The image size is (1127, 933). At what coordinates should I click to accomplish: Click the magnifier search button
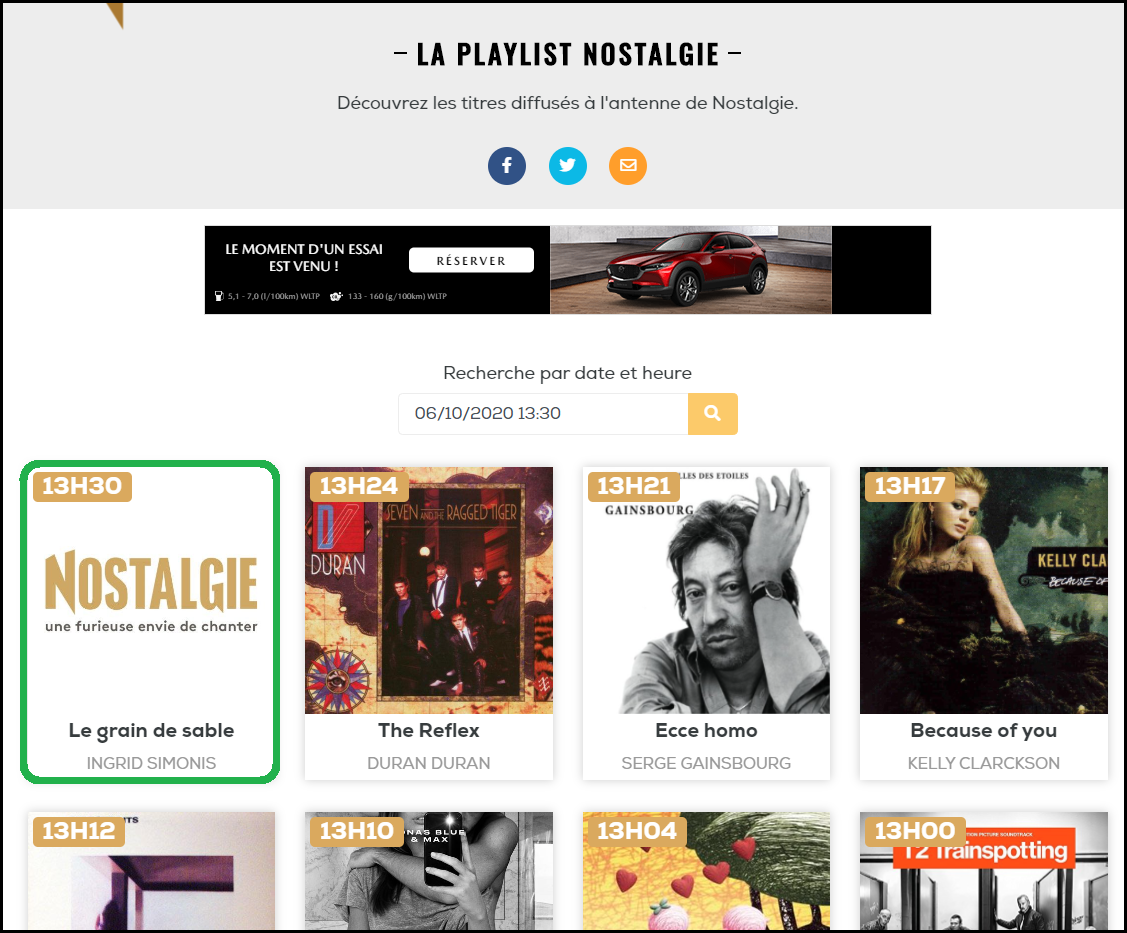(712, 413)
